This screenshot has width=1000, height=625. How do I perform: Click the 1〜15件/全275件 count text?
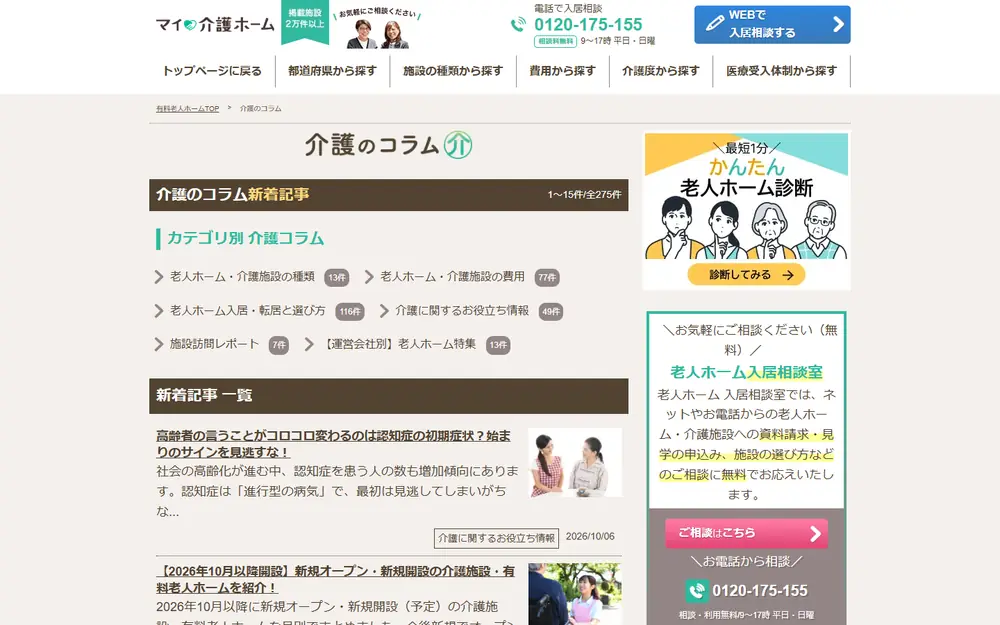[584, 195]
